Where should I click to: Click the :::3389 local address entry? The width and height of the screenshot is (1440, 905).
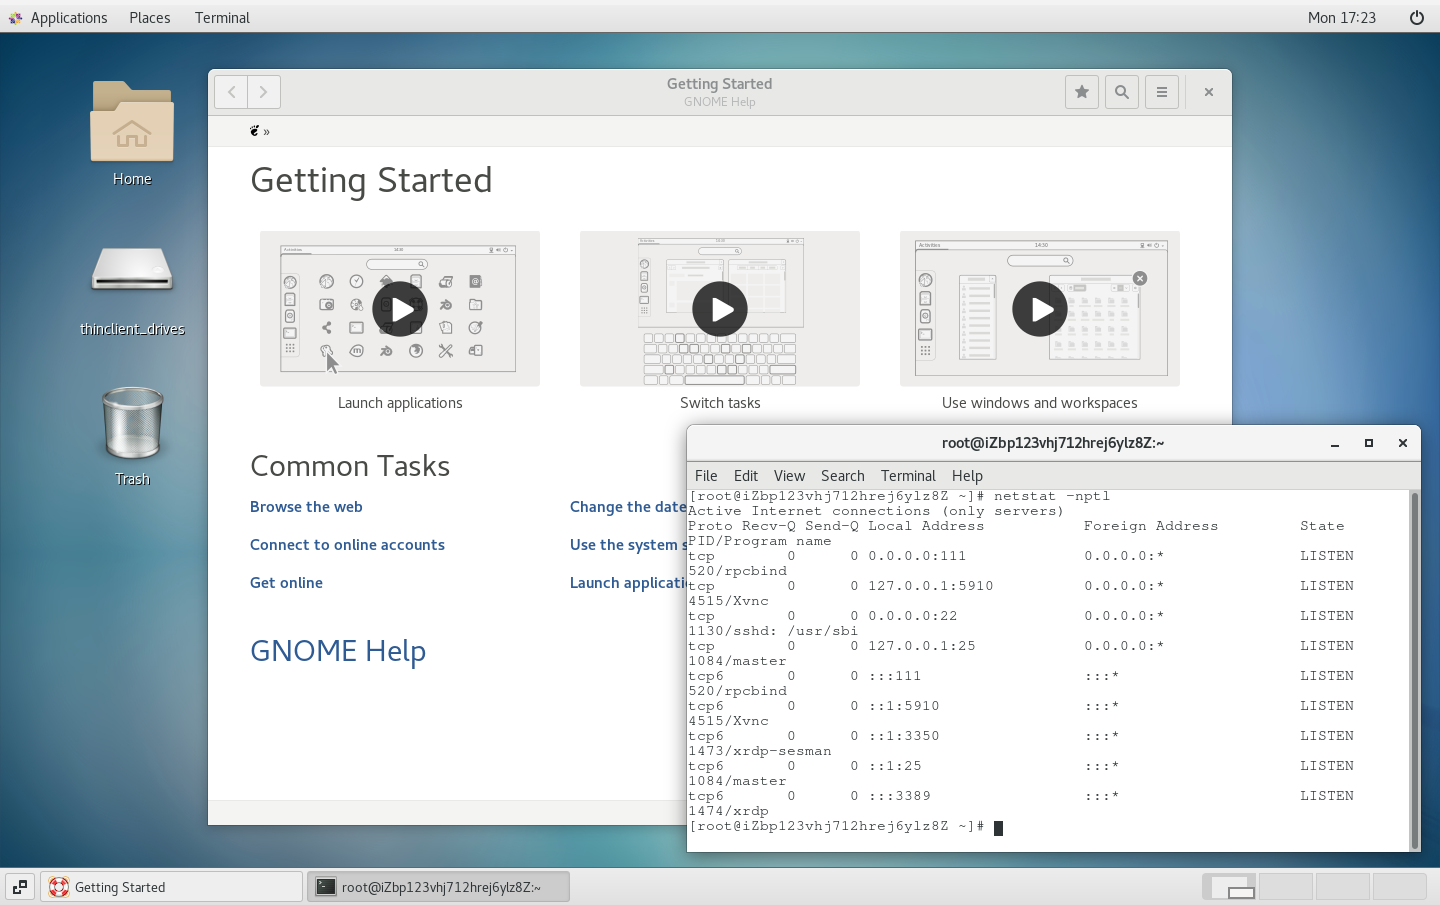point(900,796)
